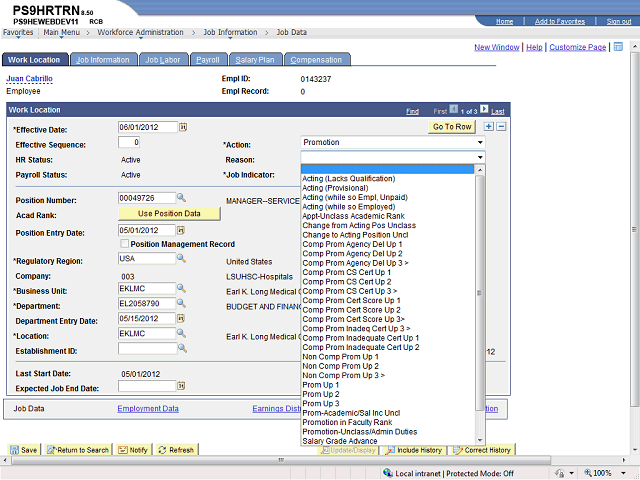Open lookup for Establishment ID

tap(182, 349)
